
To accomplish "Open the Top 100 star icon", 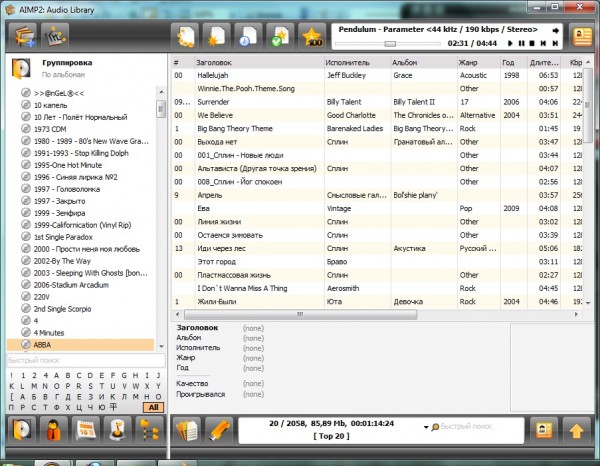I will coord(312,36).
